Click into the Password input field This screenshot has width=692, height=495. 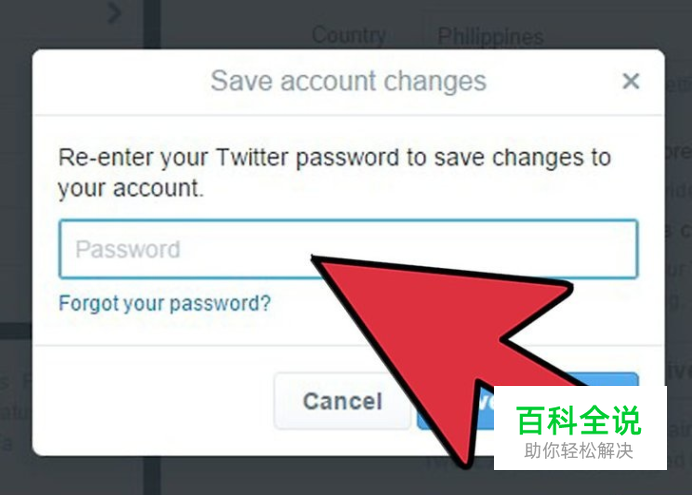point(348,249)
